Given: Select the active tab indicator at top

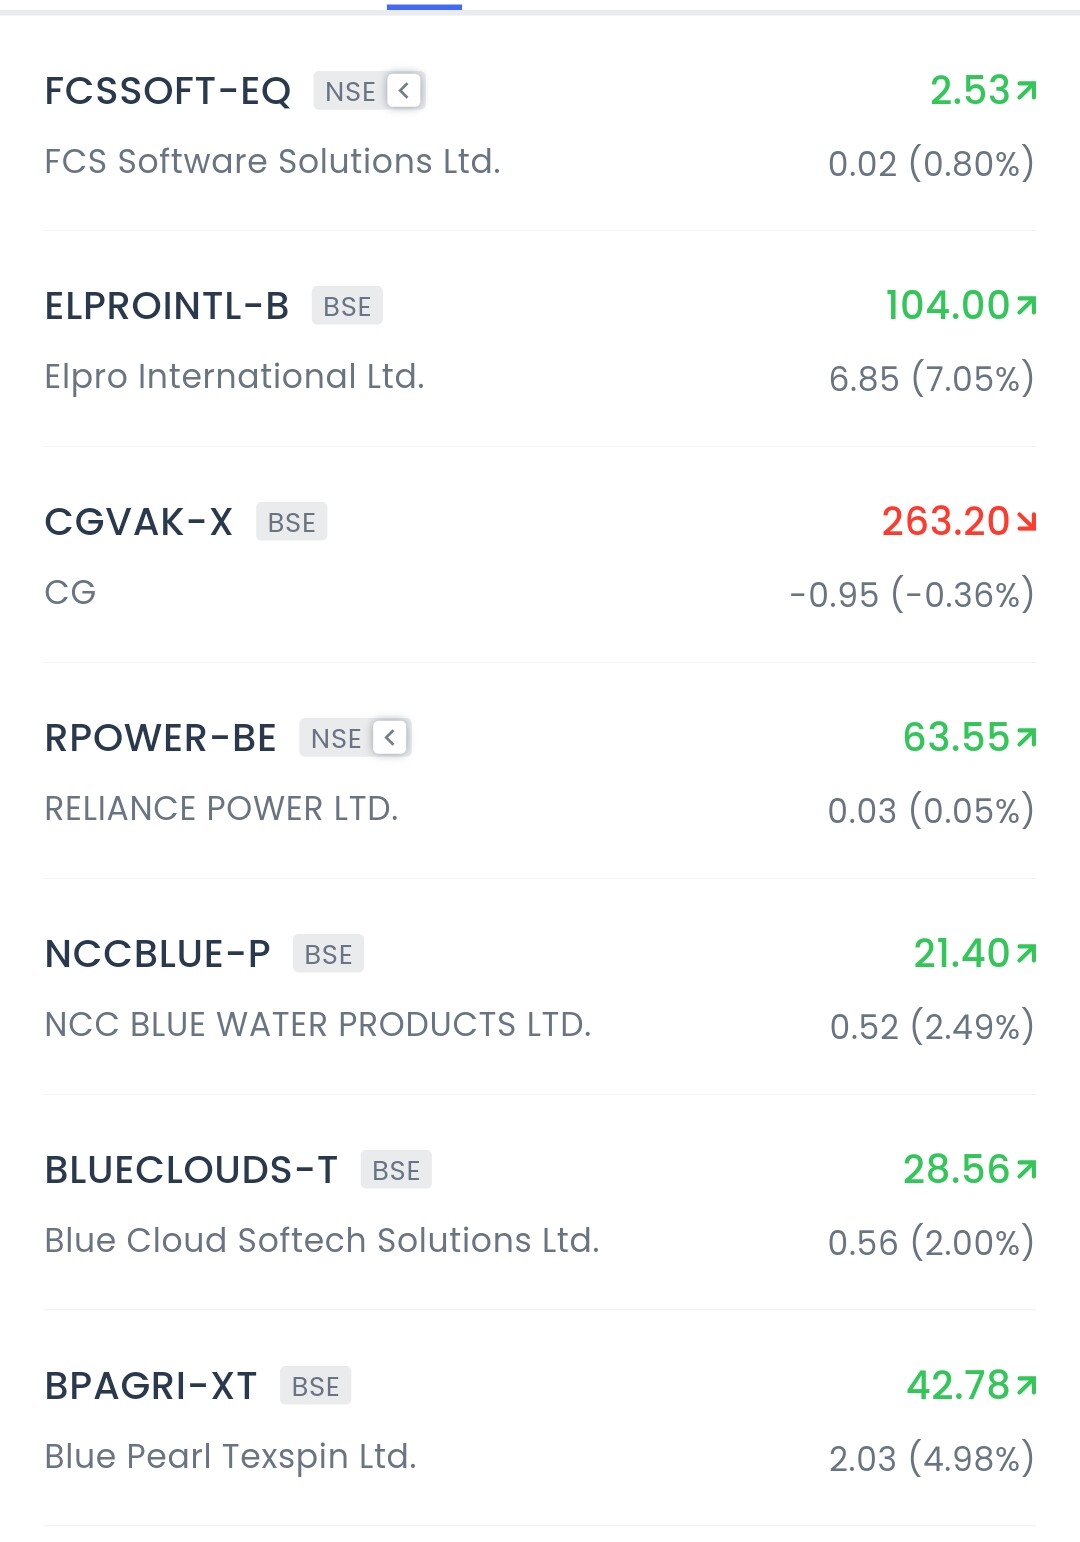Looking at the screenshot, I should point(424,6).
